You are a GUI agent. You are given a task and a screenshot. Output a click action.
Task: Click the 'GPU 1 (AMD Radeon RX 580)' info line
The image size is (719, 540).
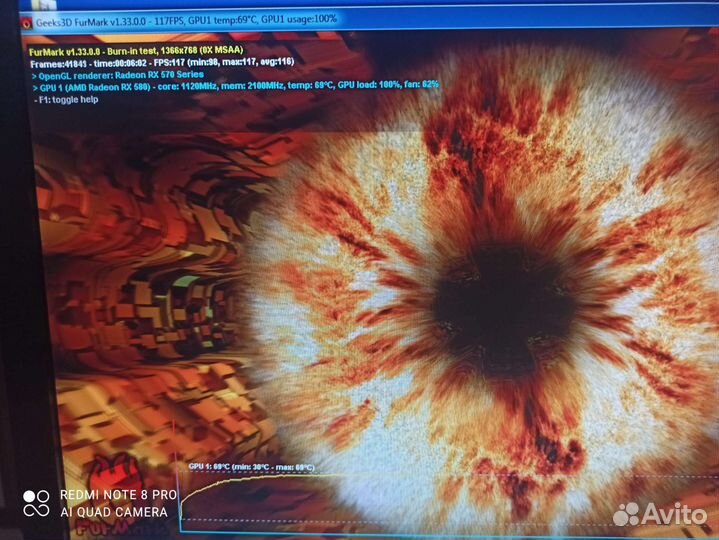pos(235,86)
